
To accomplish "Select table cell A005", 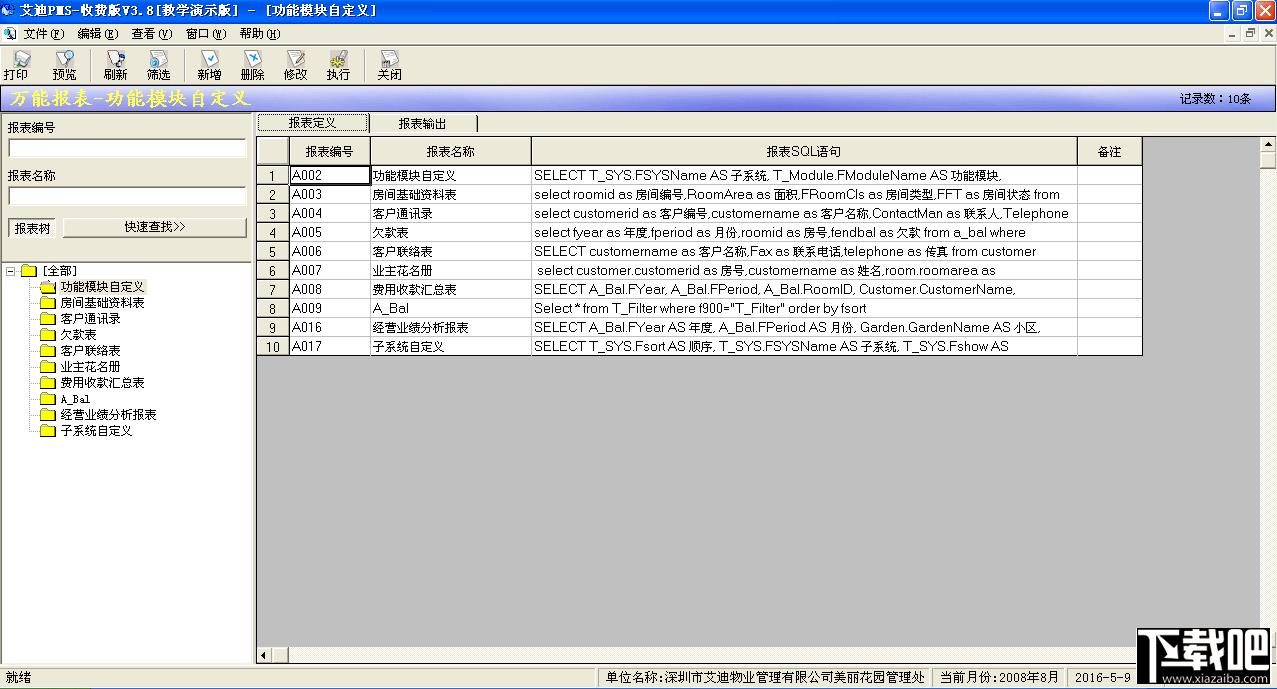I will [x=330, y=232].
